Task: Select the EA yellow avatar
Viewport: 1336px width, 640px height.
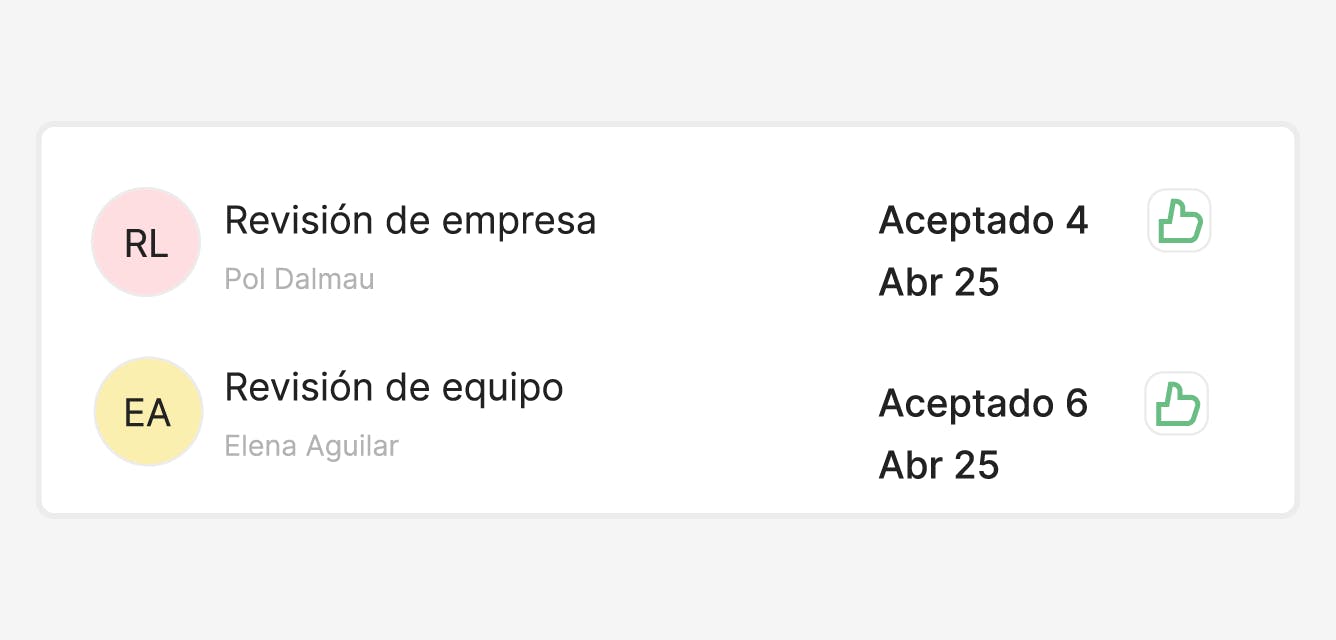Action: click(148, 411)
